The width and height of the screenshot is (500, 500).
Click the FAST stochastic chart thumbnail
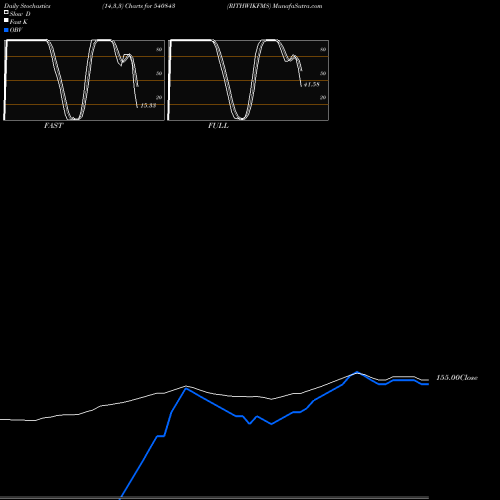84,80
